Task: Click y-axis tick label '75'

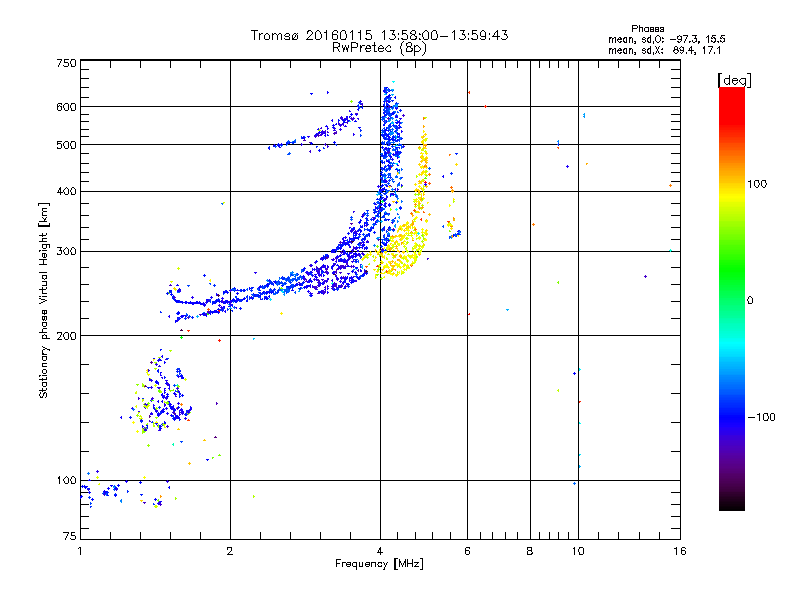Action: click(x=70, y=536)
